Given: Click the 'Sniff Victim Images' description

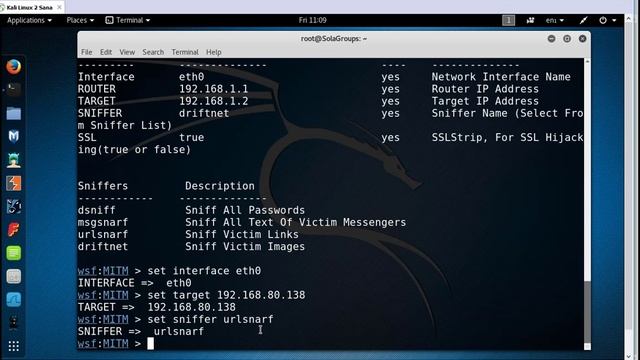Looking at the screenshot, I should pyautogui.click(x=245, y=247).
